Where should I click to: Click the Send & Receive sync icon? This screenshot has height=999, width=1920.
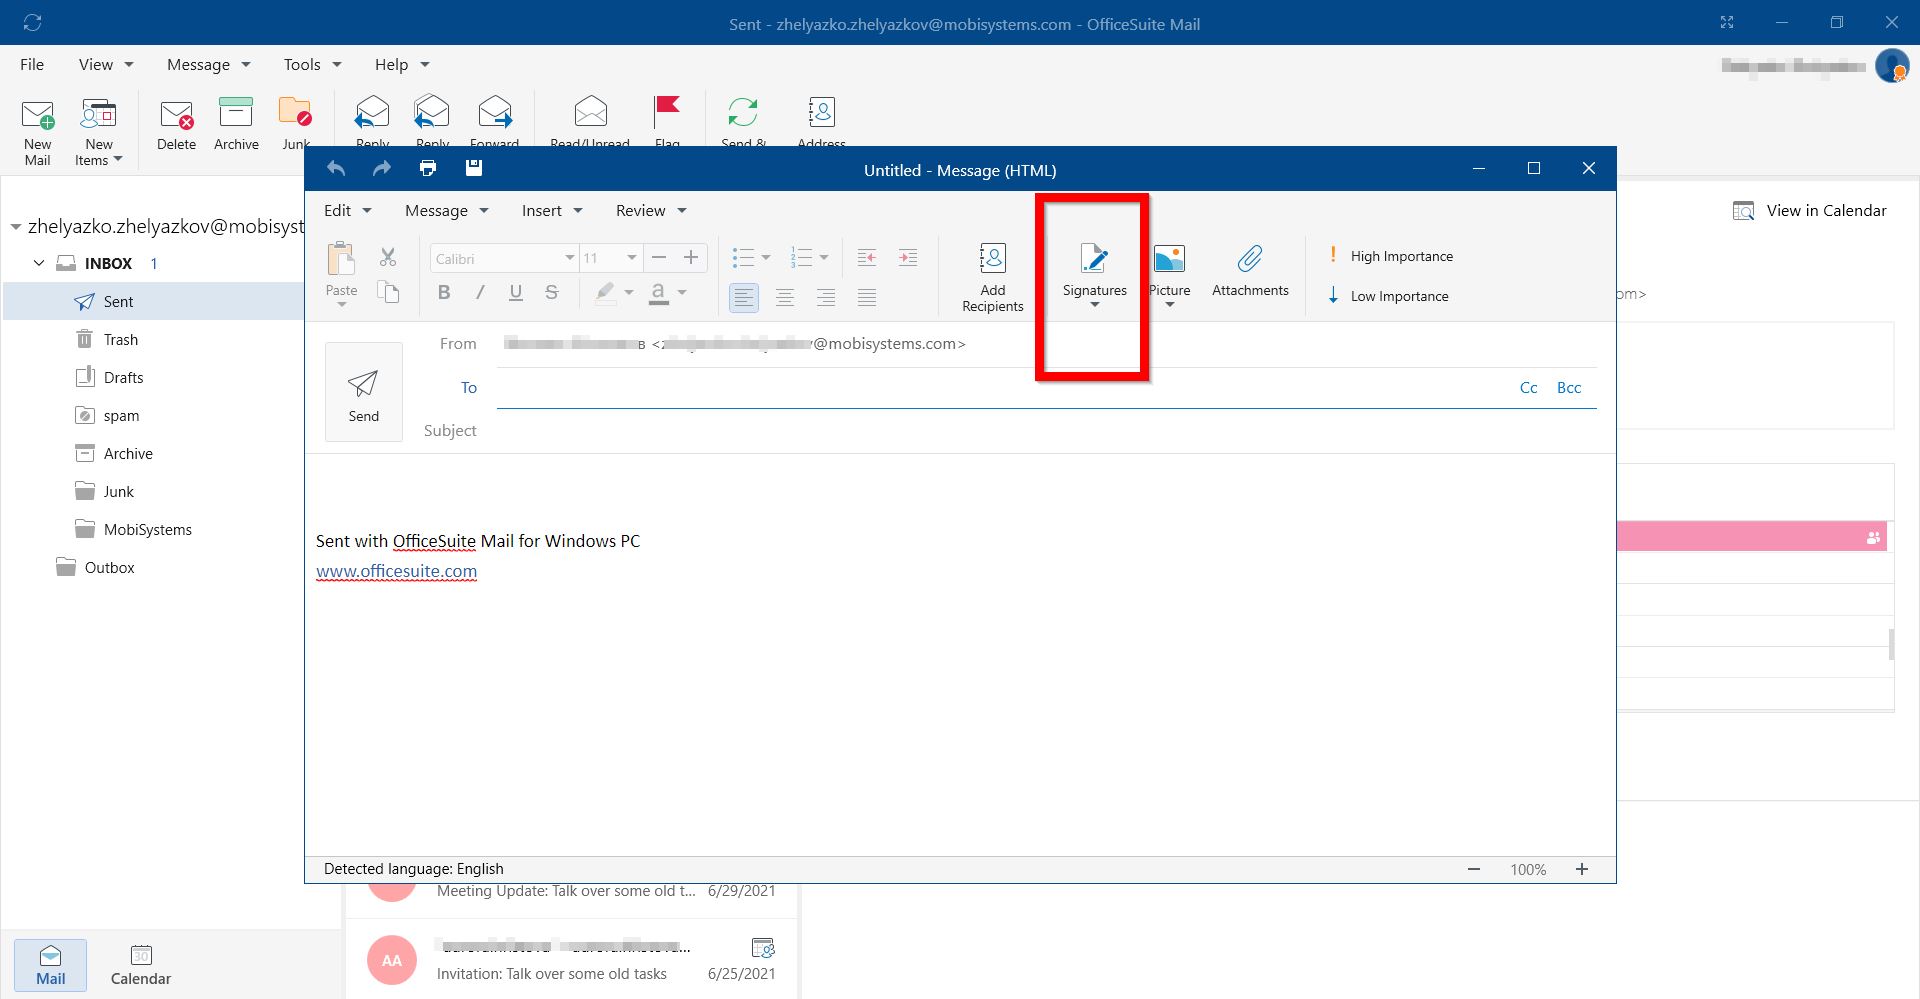tap(743, 112)
